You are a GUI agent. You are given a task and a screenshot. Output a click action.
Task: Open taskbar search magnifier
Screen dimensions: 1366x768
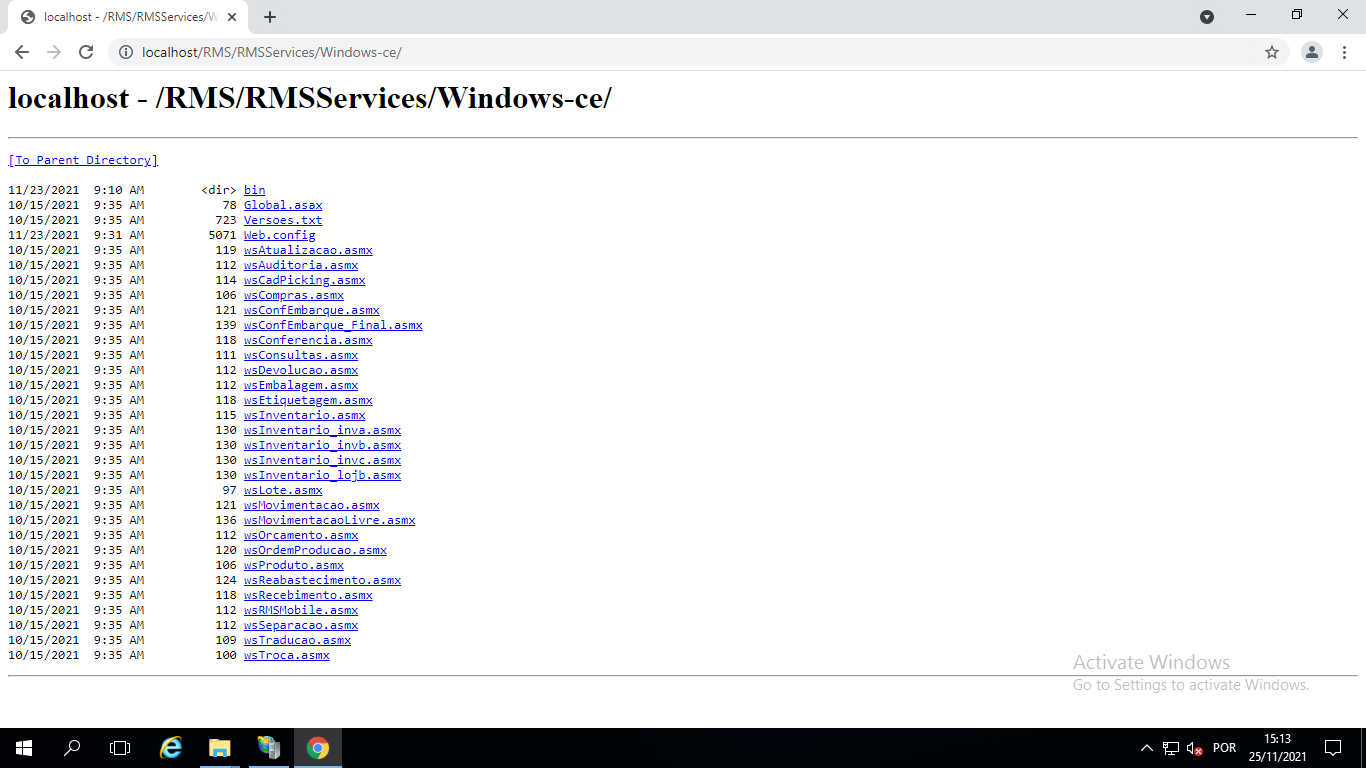72,748
